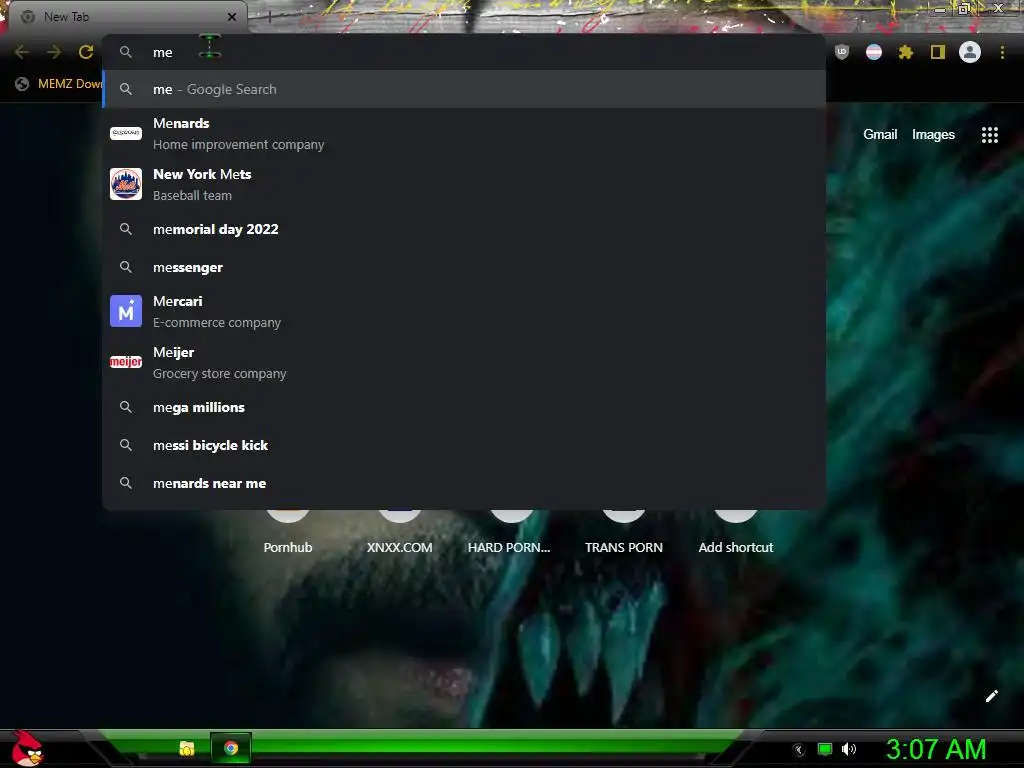
Task: Click the 3:07 AM clock
Action: point(936,749)
